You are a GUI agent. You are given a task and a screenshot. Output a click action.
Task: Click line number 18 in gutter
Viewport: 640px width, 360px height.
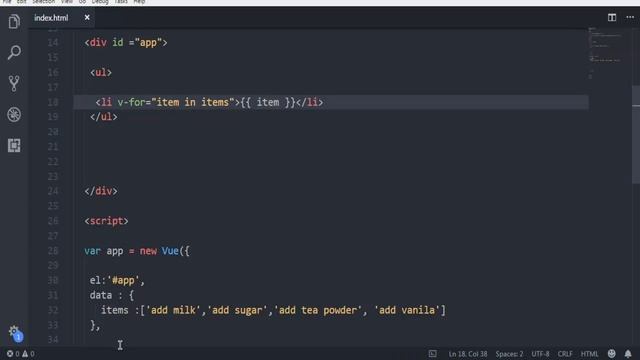(x=53, y=102)
